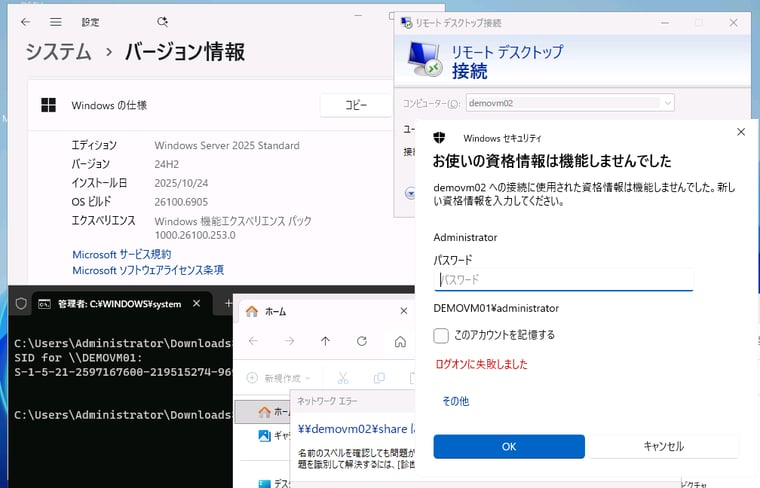The width and height of the screenshot is (760, 488).
Task: Click the File Explorer up arrow
Action: [326, 341]
